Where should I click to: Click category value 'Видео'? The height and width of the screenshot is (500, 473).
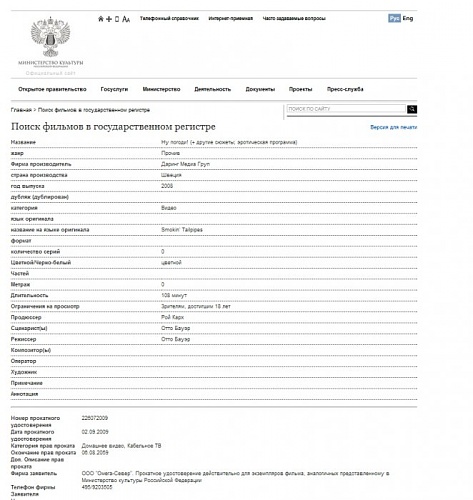pyautogui.click(x=169, y=208)
